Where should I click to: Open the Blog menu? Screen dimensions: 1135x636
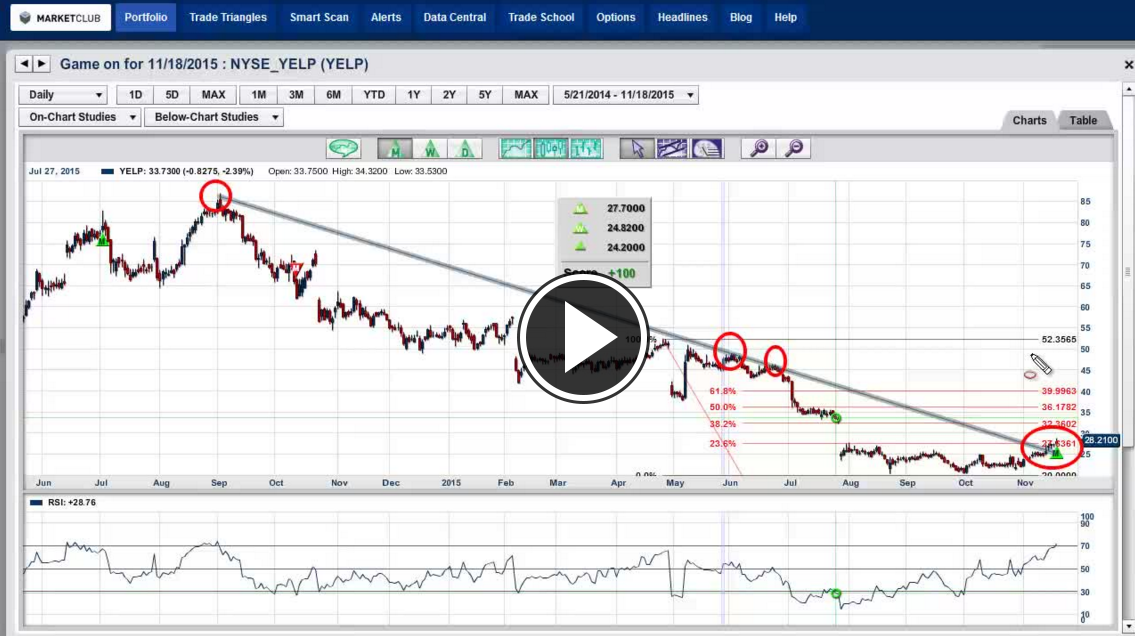point(741,17)
